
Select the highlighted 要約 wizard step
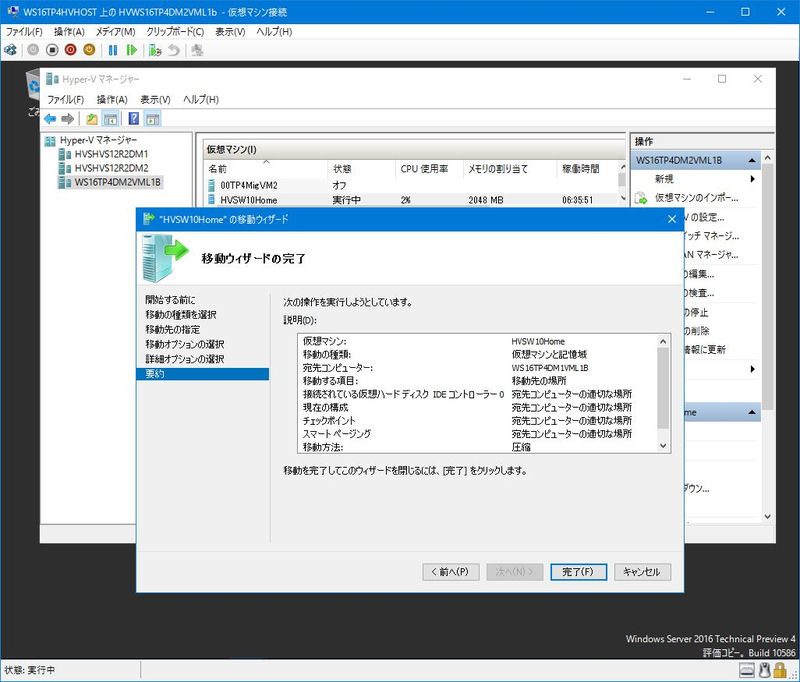tap(203, 374)
